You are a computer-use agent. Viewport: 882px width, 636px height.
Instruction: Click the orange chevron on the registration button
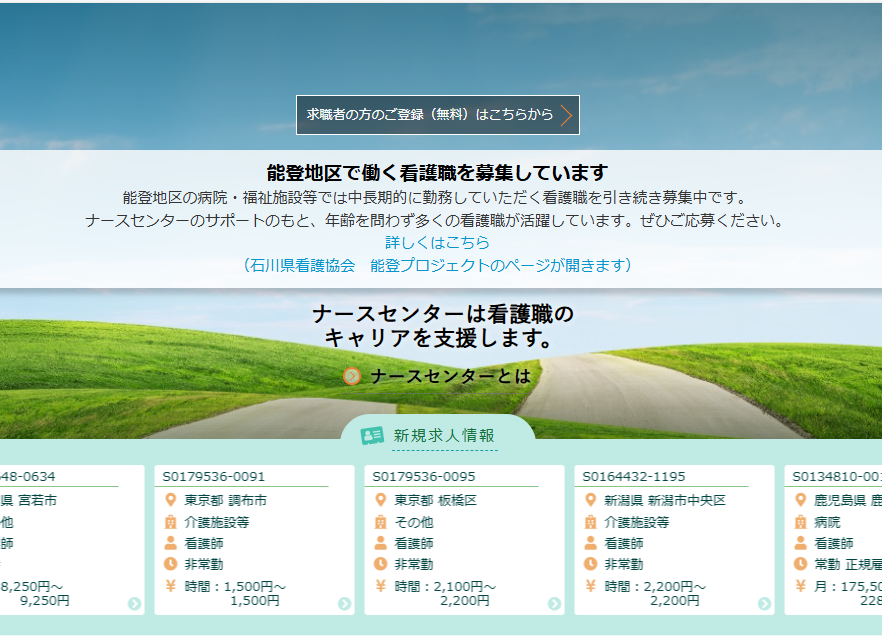click(x=566, y=115)
